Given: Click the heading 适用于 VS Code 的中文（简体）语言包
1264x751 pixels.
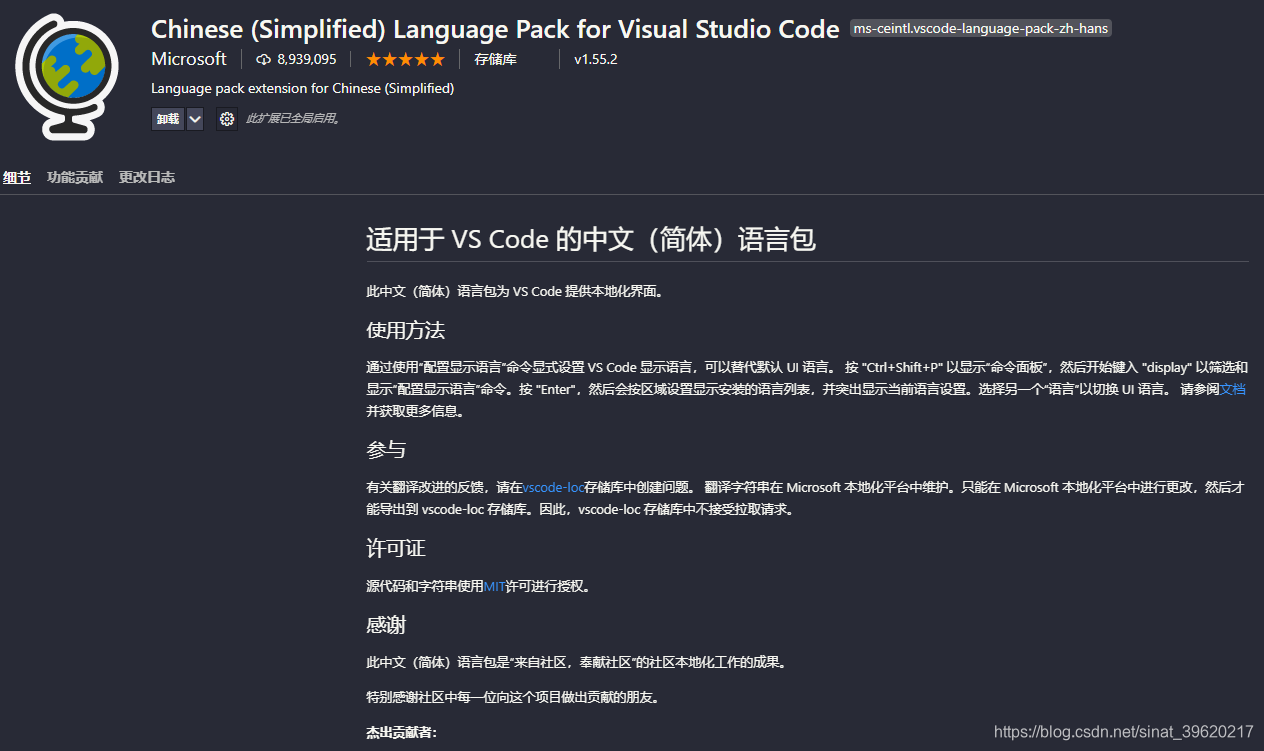Looking at the screenshot, I should (591, 240).
